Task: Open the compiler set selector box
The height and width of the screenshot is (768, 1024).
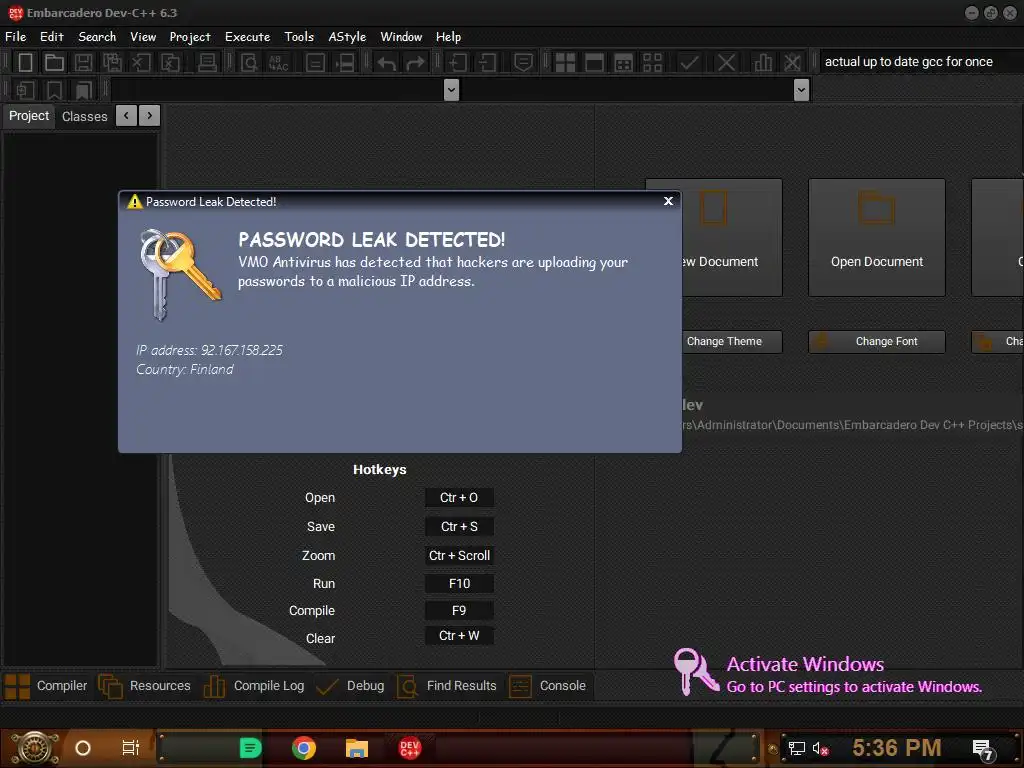Action: [919, 61]
